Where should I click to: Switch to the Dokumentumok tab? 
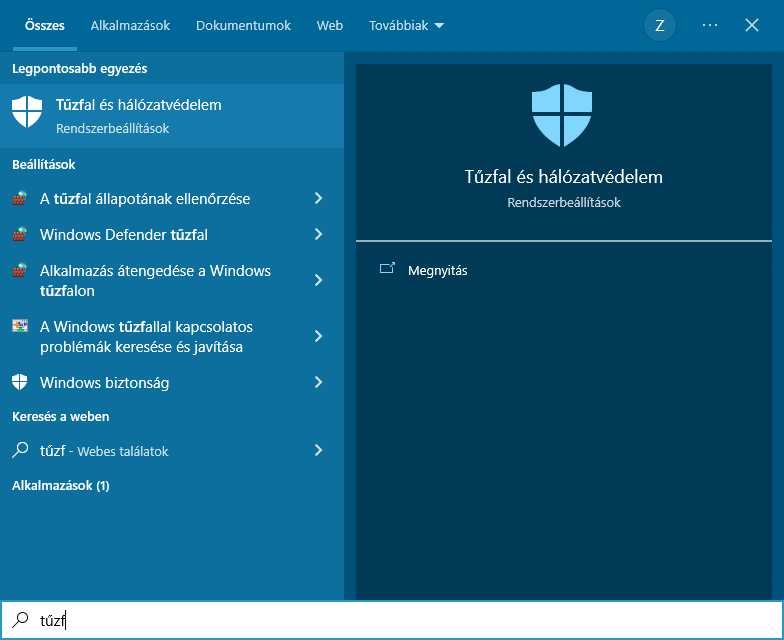[243, 26]
